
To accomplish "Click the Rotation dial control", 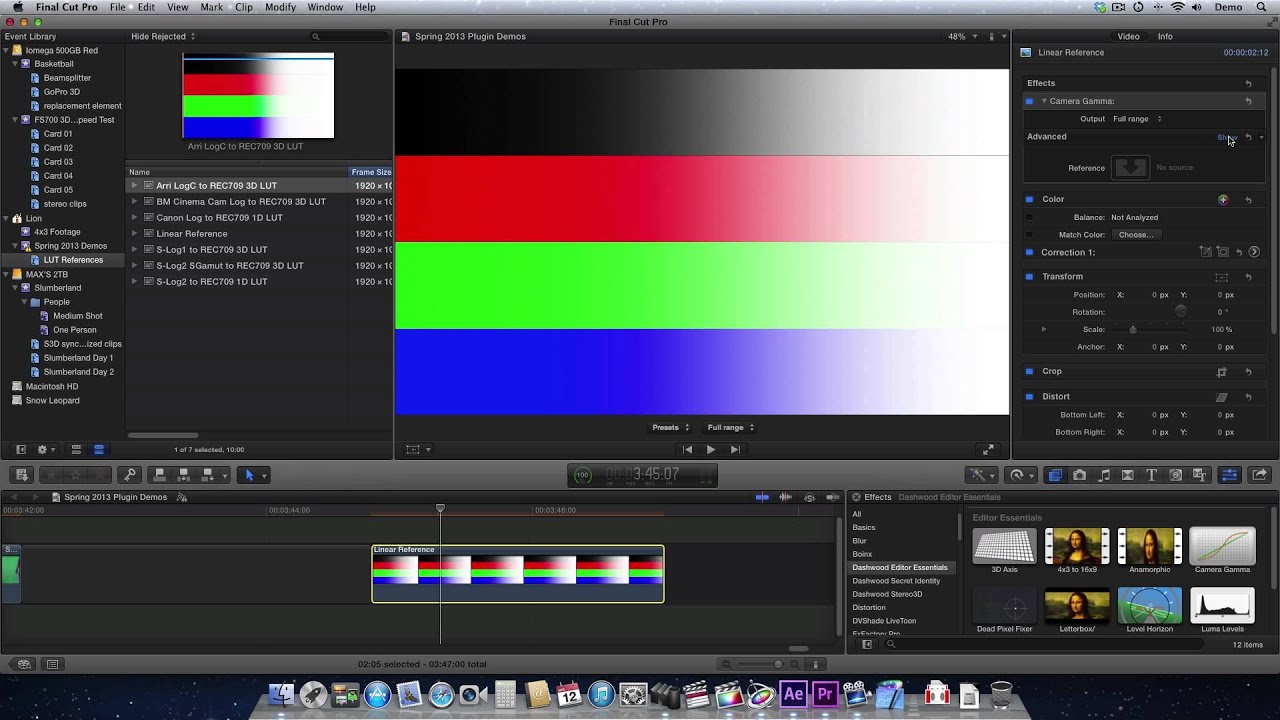I will 1181,312.
